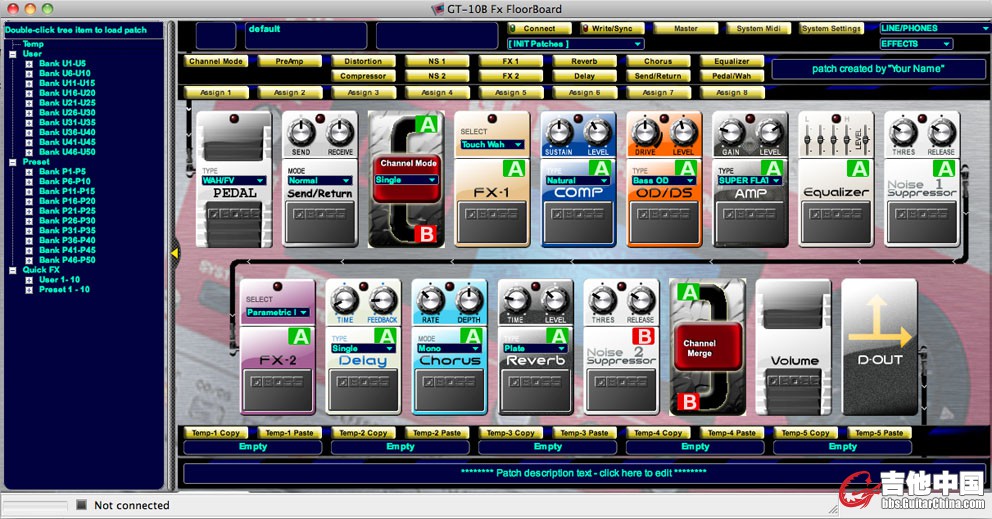Open the WAH/FV type dropdown
This screenshot has width=992, height=519.
233,180
